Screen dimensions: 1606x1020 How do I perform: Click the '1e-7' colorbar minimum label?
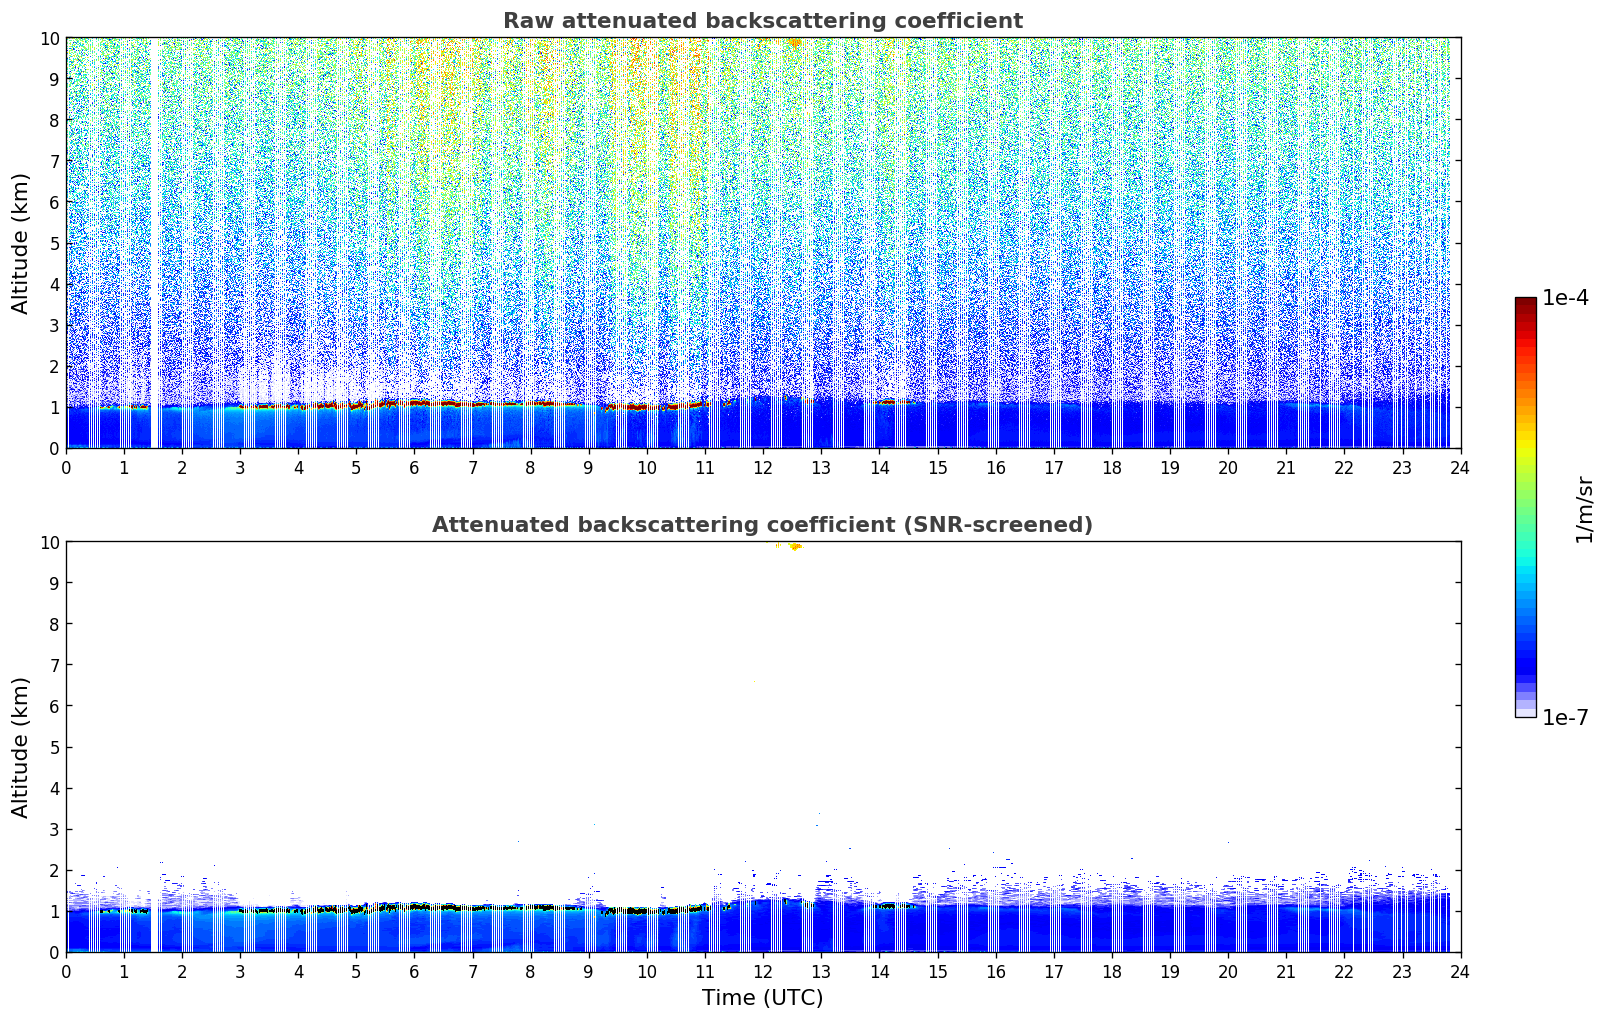click(x=1565, y=717)
